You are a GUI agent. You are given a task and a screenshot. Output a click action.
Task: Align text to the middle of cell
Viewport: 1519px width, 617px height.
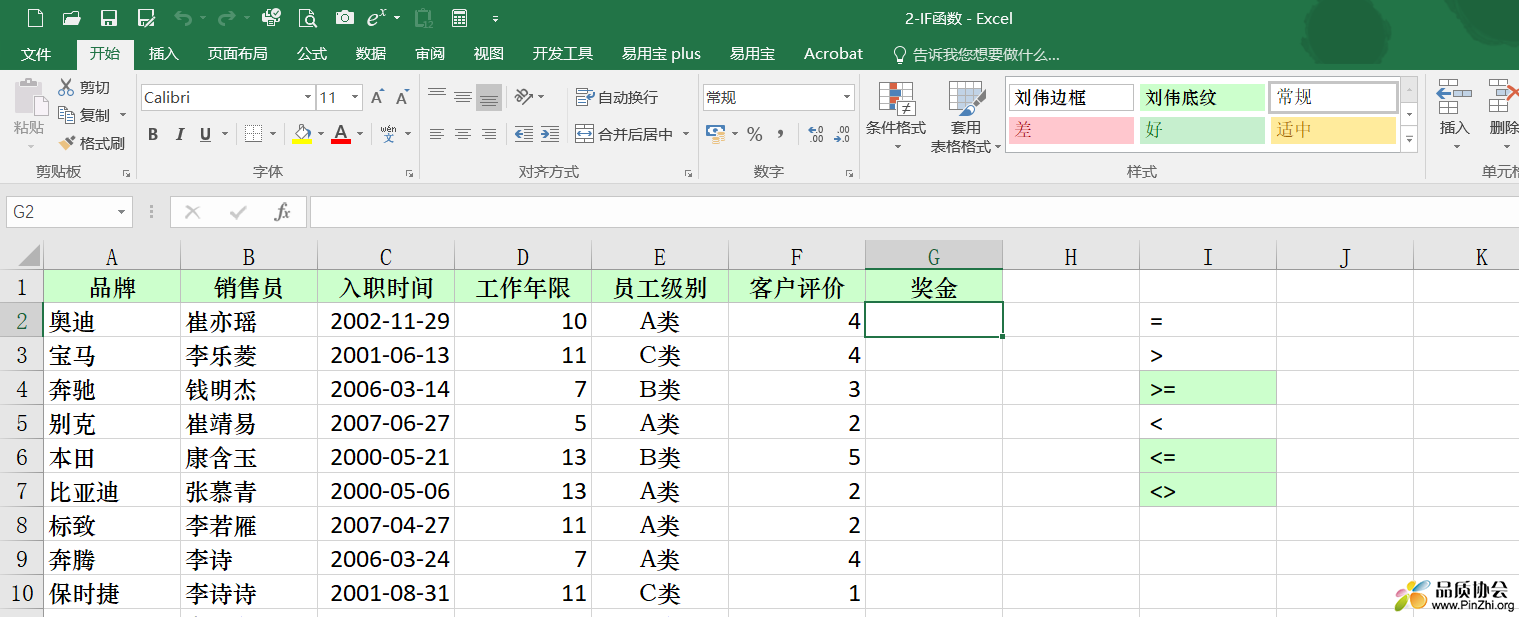coord(463,97)
